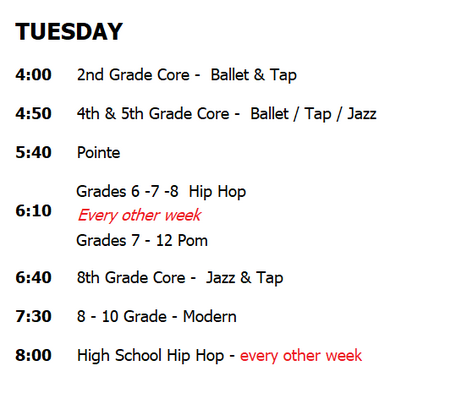
Task: Click 8 - 10 Grade Modern entry
Action: point(157,317)
